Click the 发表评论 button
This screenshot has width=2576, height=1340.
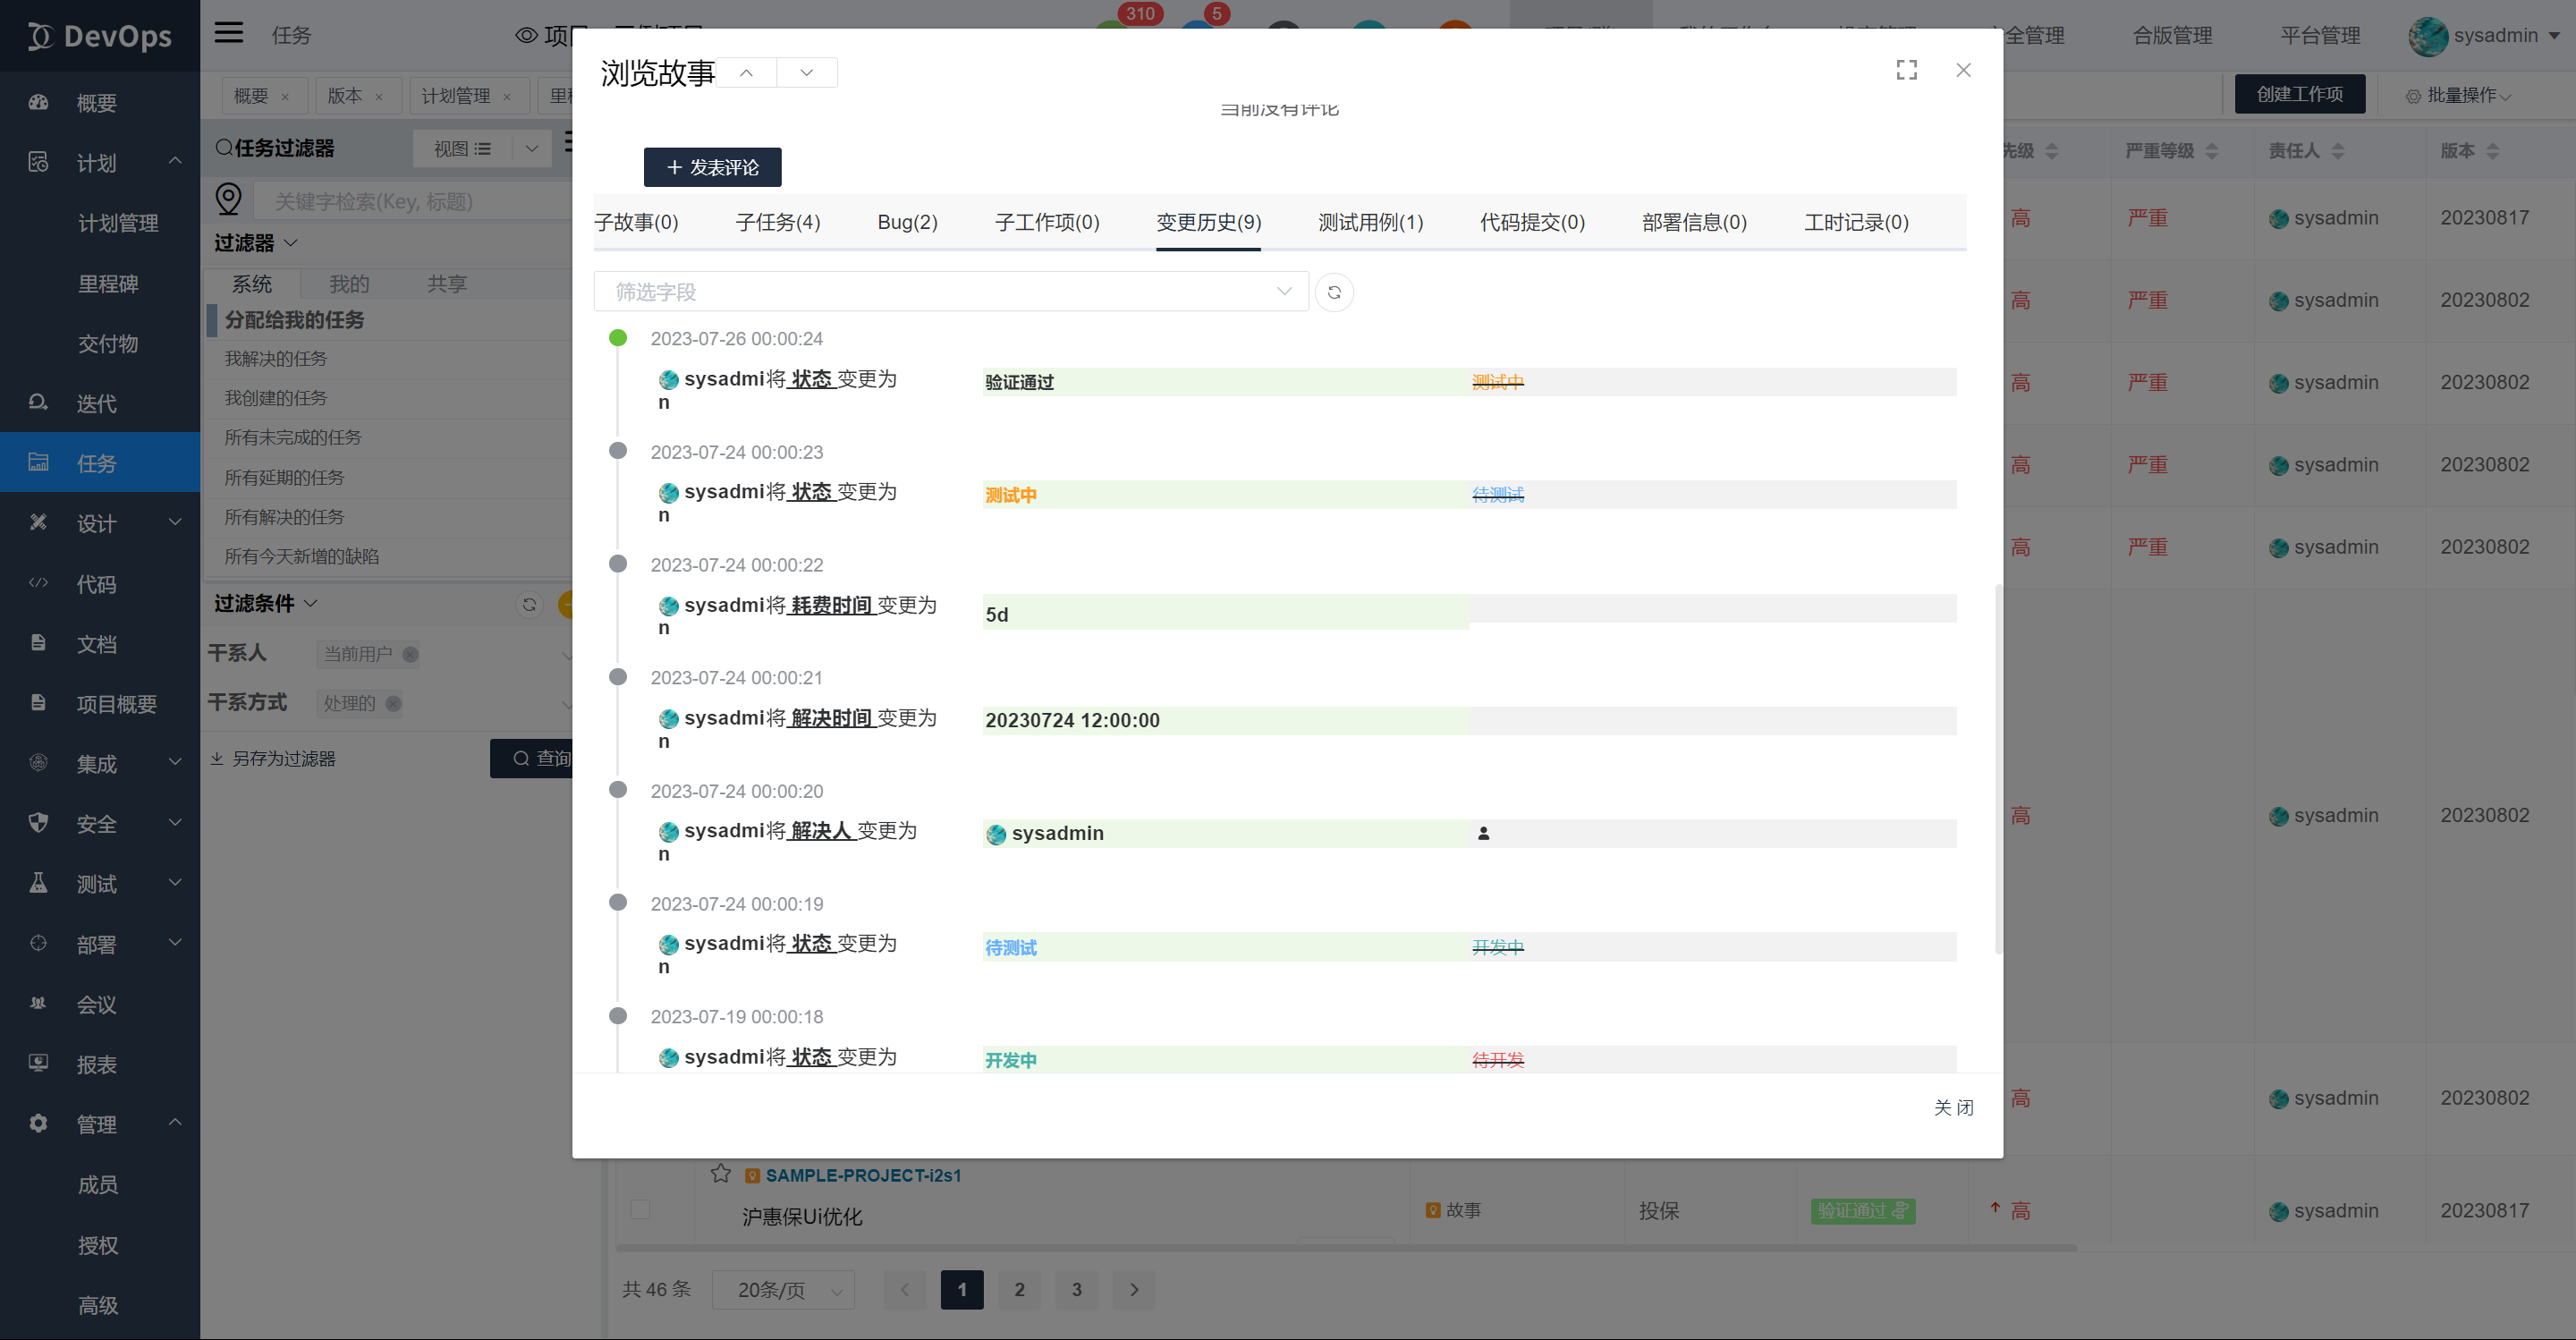point(712,167)
